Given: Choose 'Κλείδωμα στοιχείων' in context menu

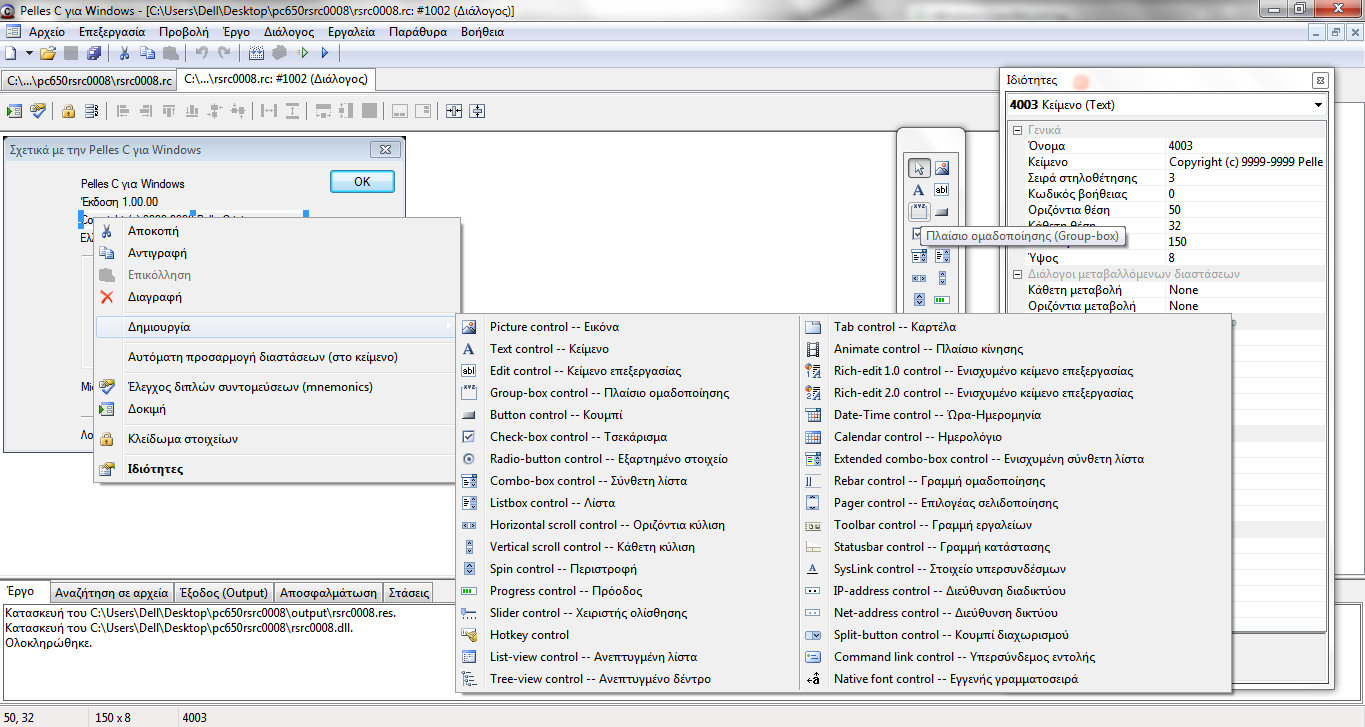Looking at the screenshot, I should click(277, 439).
